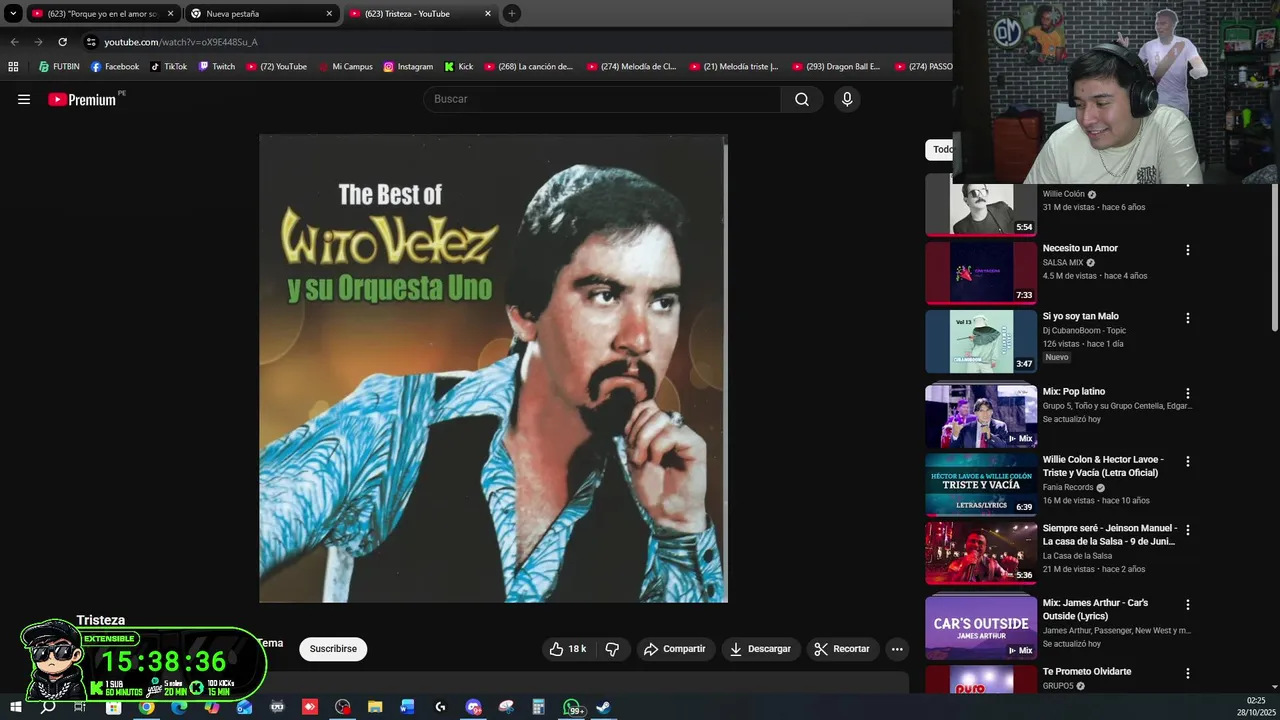This screenshot has height=720, width=1280.
Task: Switch to Nueva pestaña tab
Action: click(x=260, y=14)
